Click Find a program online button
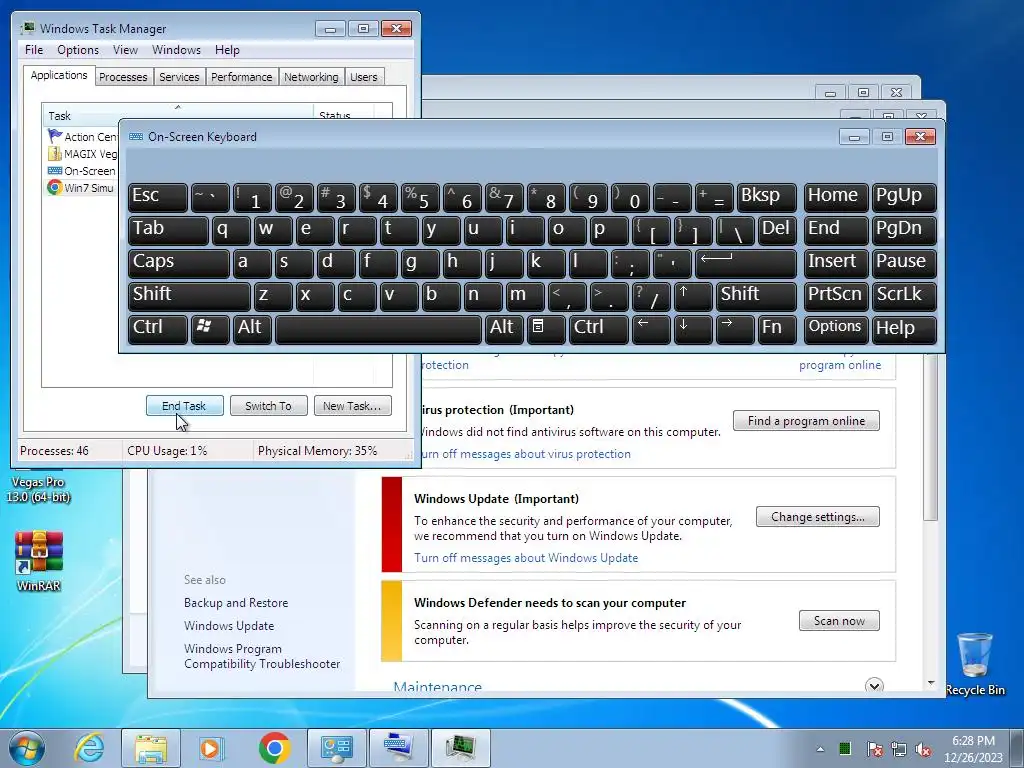This screenshot has width=1024, height=768. point(806,421)
